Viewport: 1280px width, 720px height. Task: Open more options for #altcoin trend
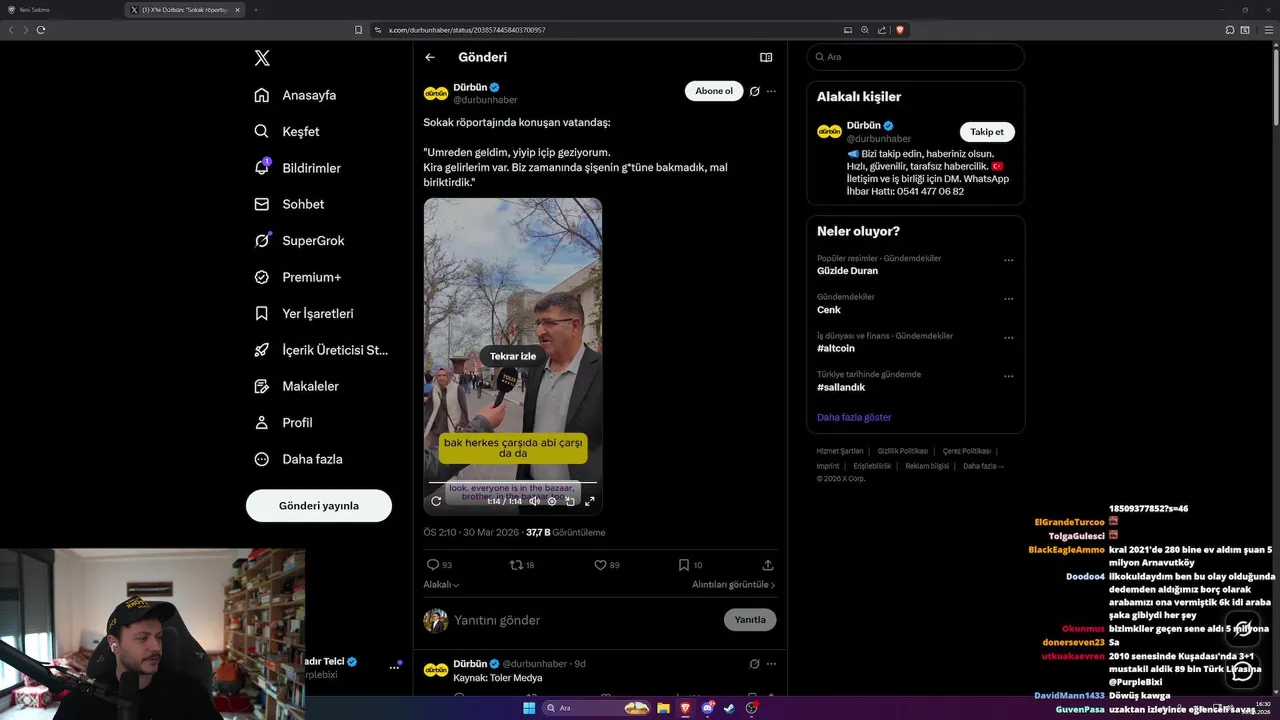(x=1008, y=338)
